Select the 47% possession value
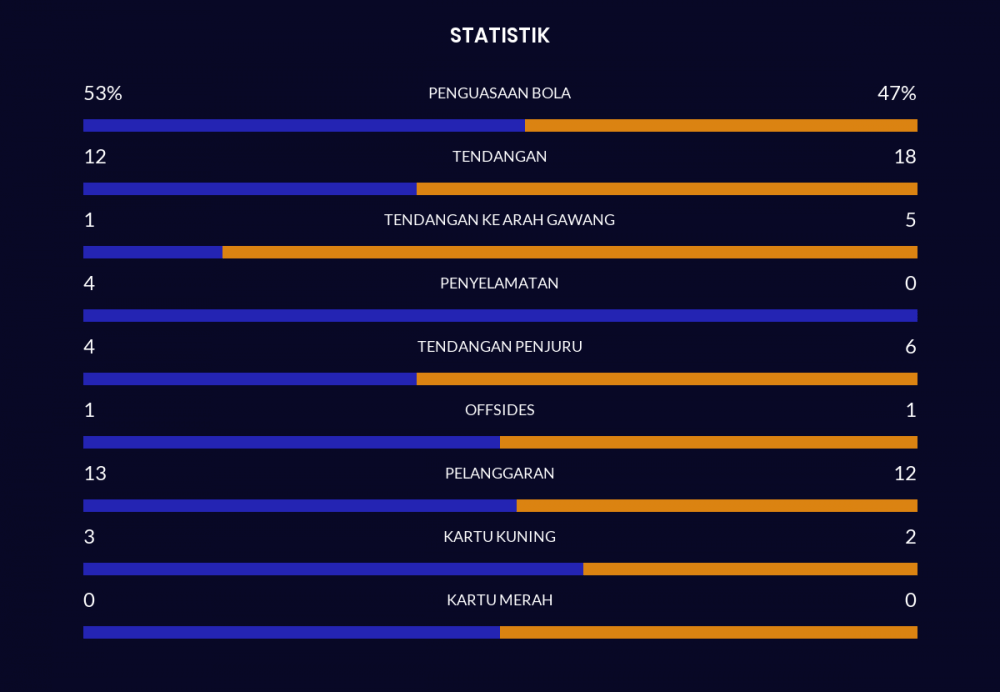The height and width of the screenshot is (692, 1000). (896, 93)
